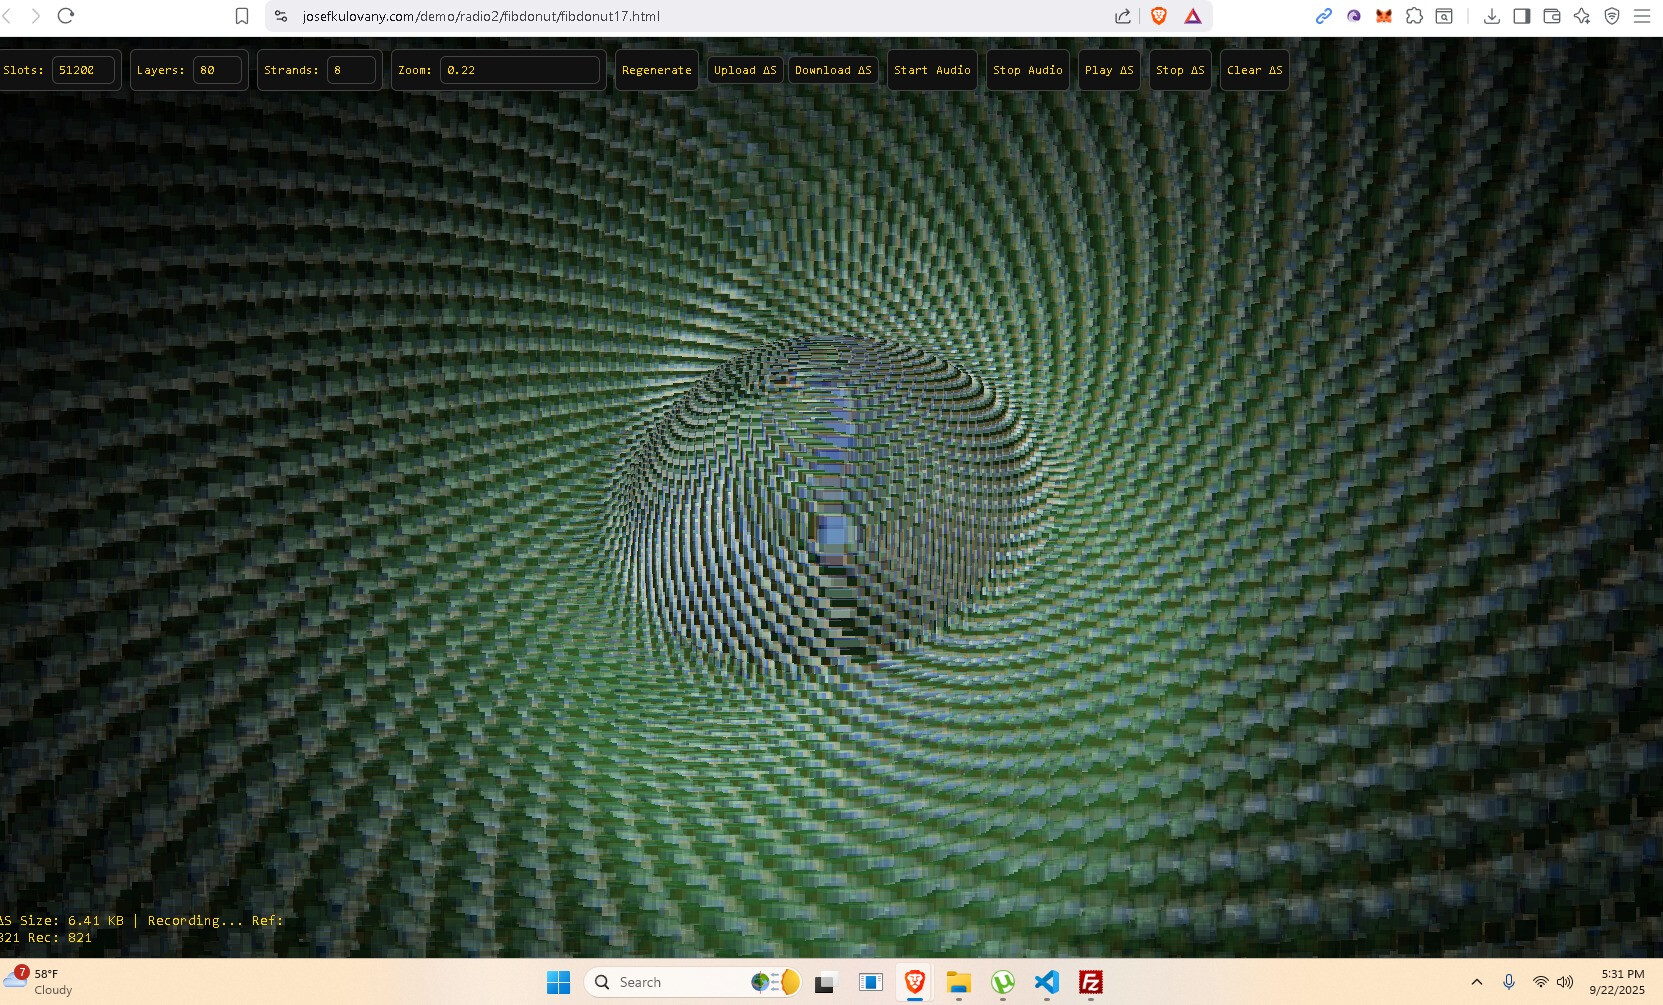Click the share page icon
Viewport: 1663px width, 1005px height.
tap(1123, 16)
